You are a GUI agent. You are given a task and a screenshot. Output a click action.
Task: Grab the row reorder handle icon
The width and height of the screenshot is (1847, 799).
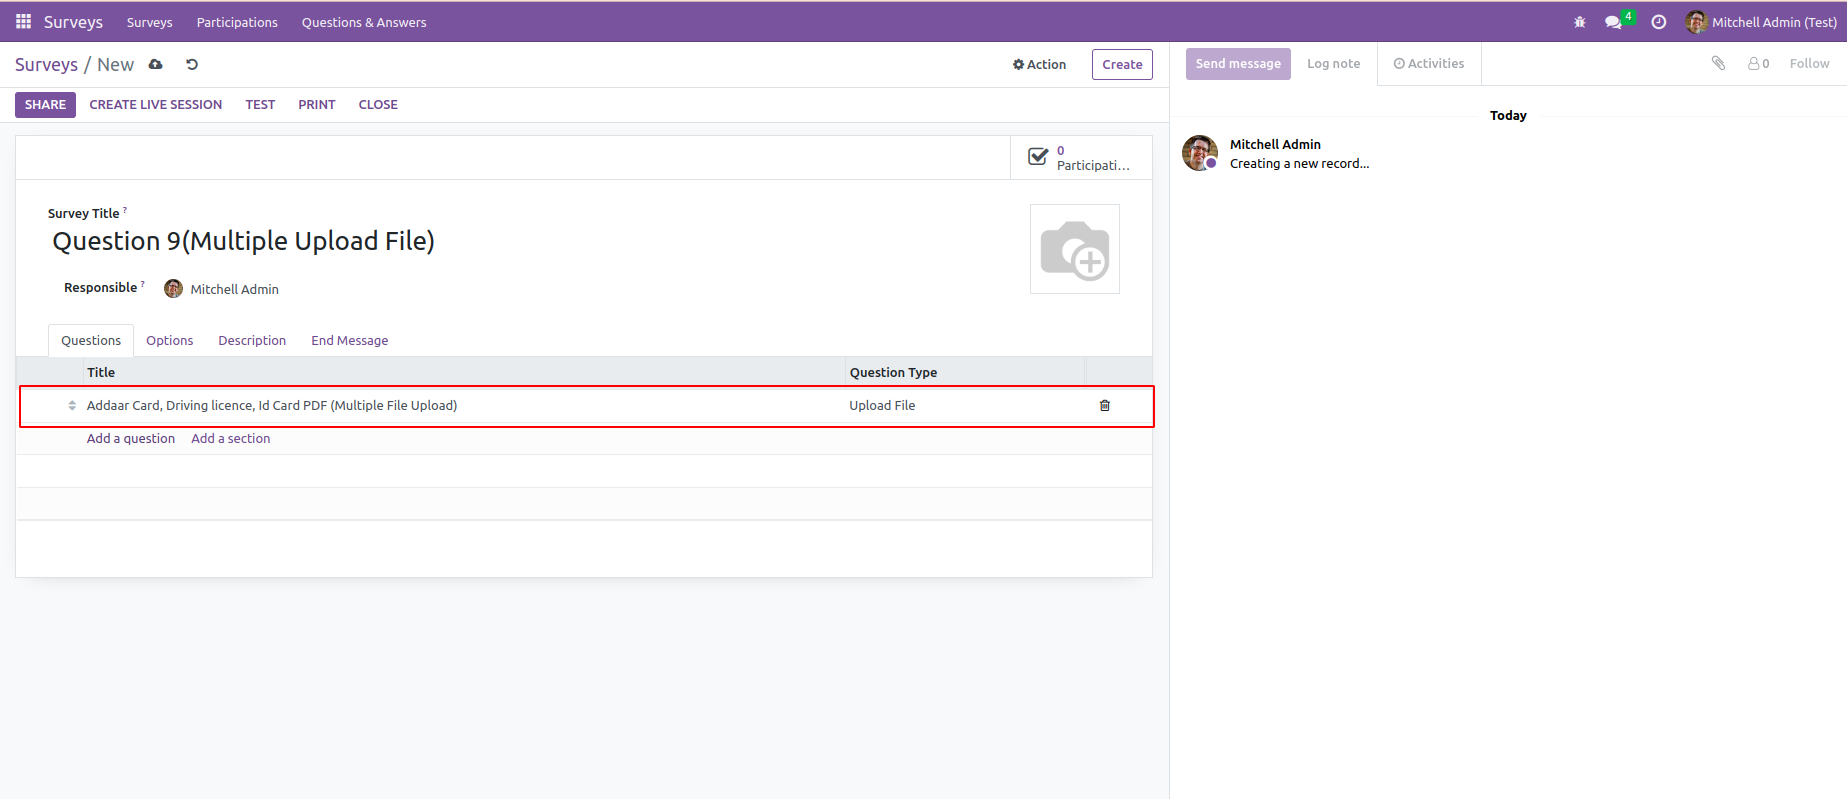72,405
